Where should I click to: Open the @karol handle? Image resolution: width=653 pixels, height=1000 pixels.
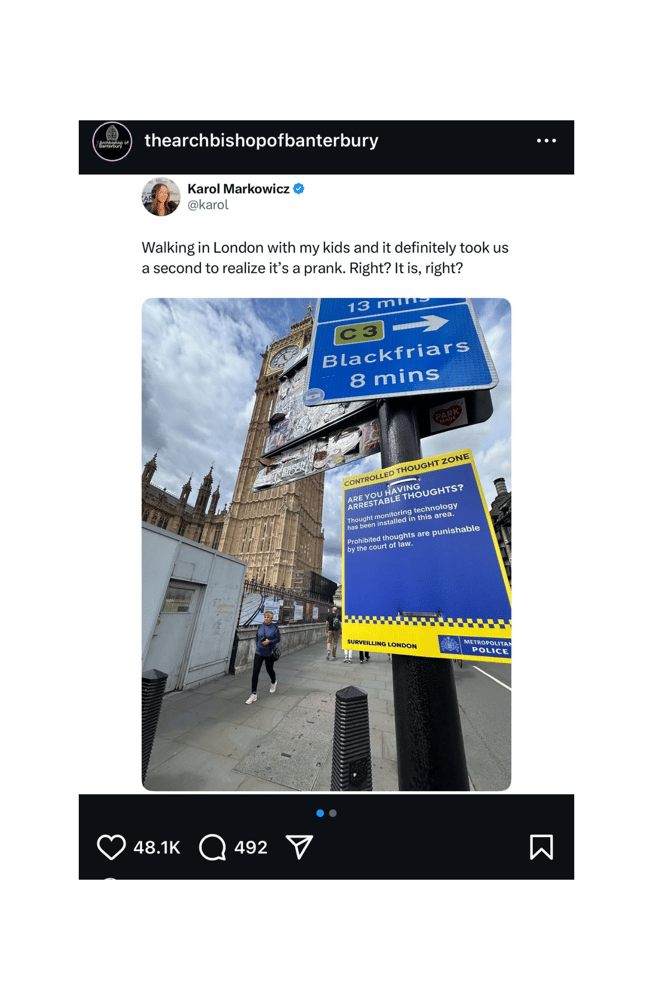click(x=208, y=205)
